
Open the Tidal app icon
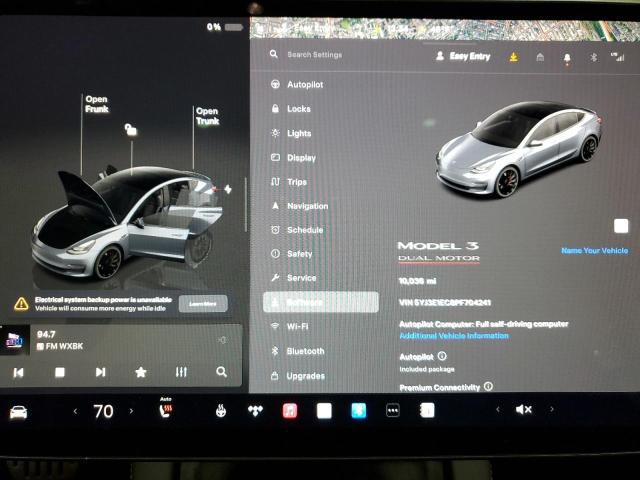tap(255, 411)
